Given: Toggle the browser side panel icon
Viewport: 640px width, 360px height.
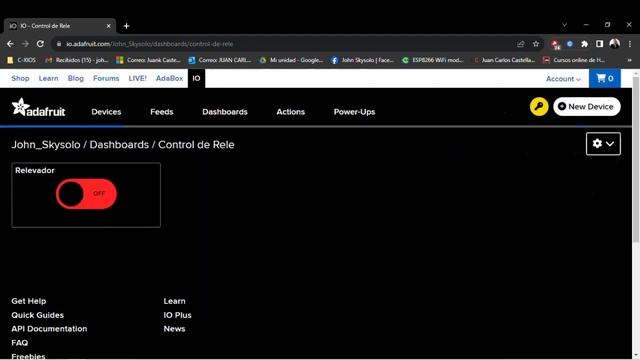Looking at the screenshot, I should 599,44.
